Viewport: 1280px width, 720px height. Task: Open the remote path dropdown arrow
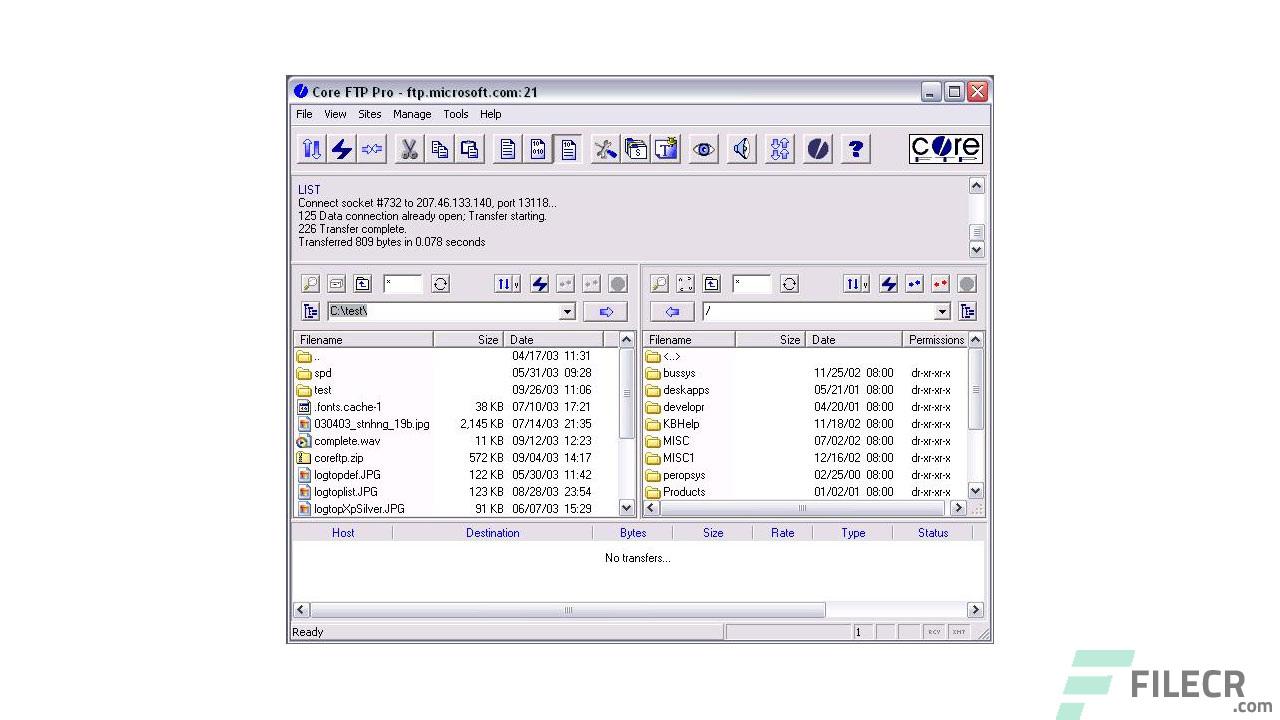point(942,311)
